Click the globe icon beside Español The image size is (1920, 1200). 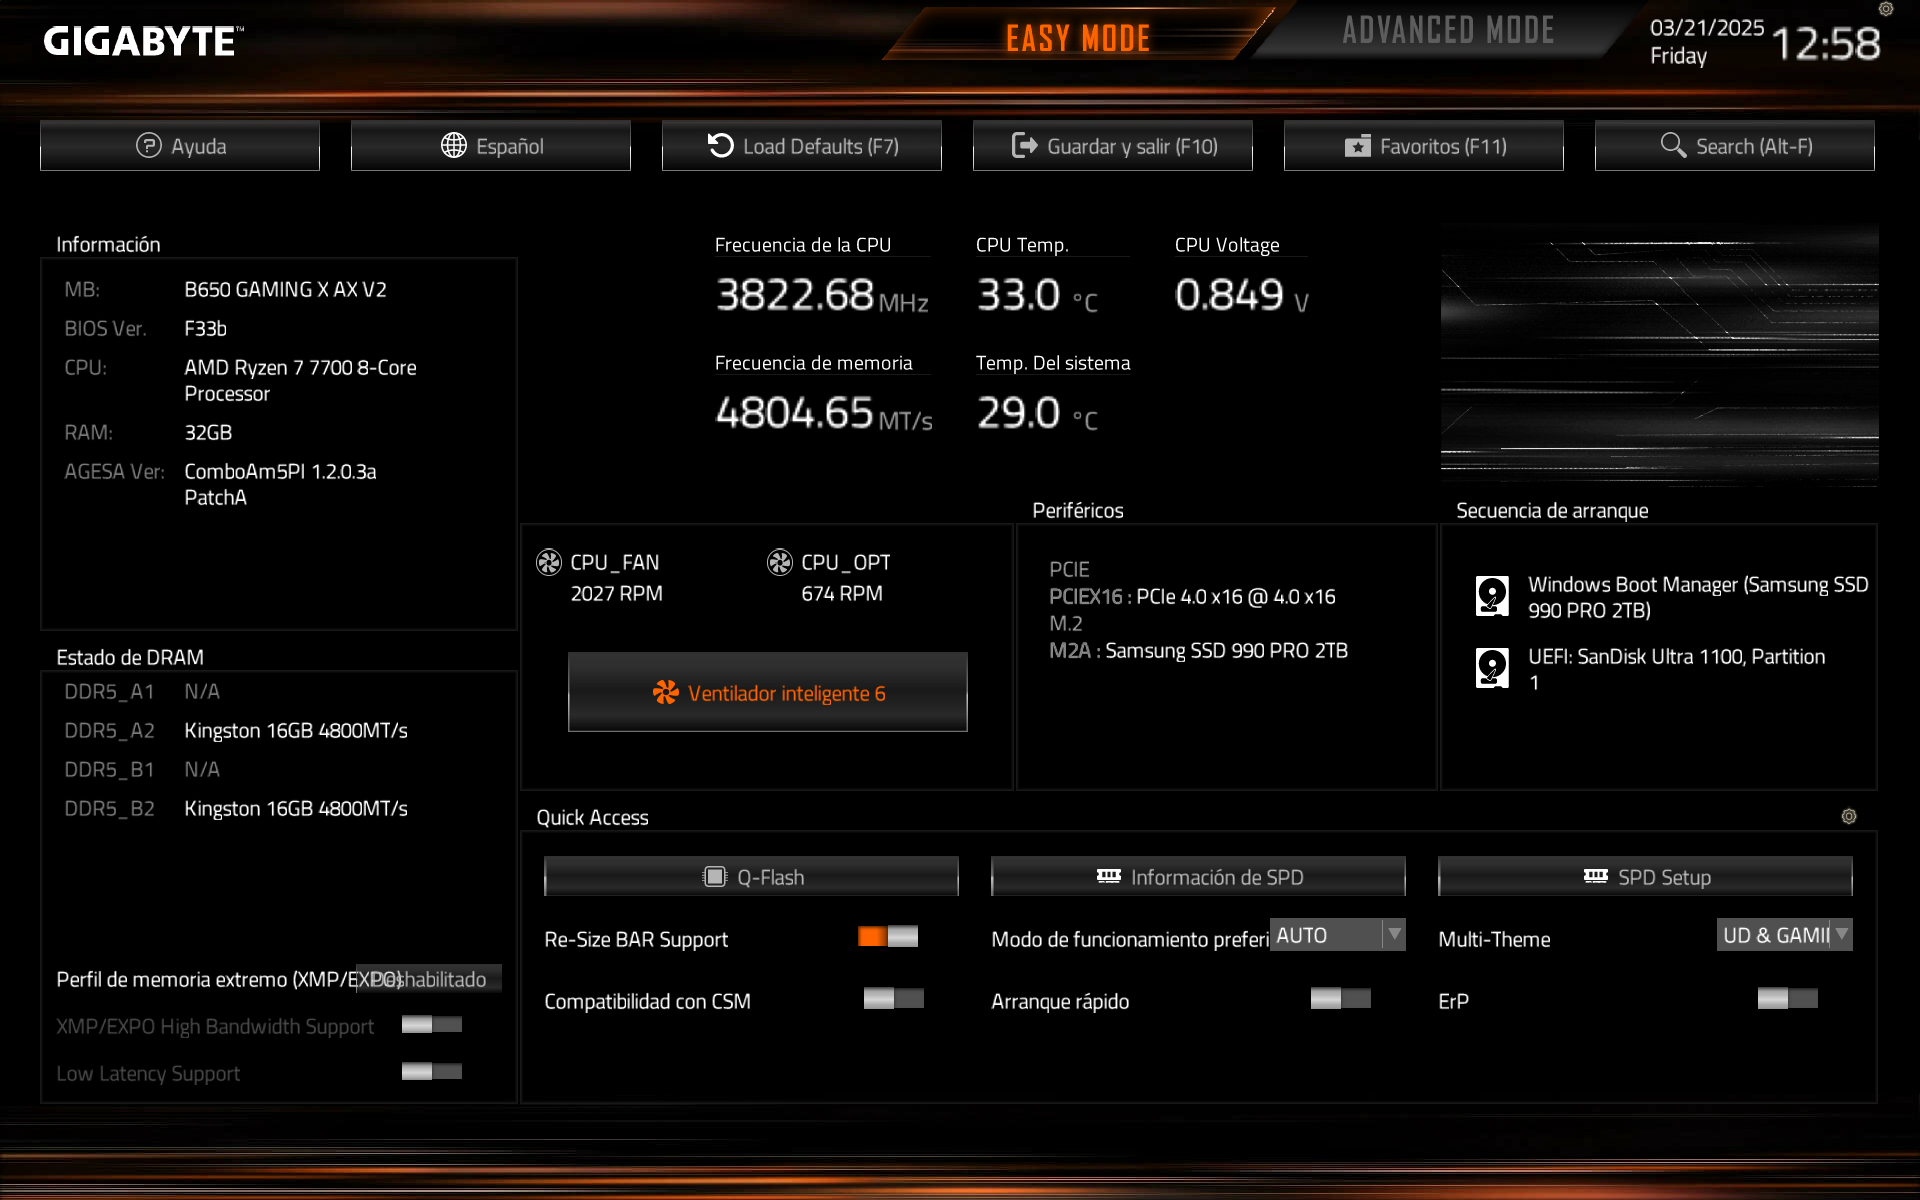pyautogui.click(x=453, y=146)
